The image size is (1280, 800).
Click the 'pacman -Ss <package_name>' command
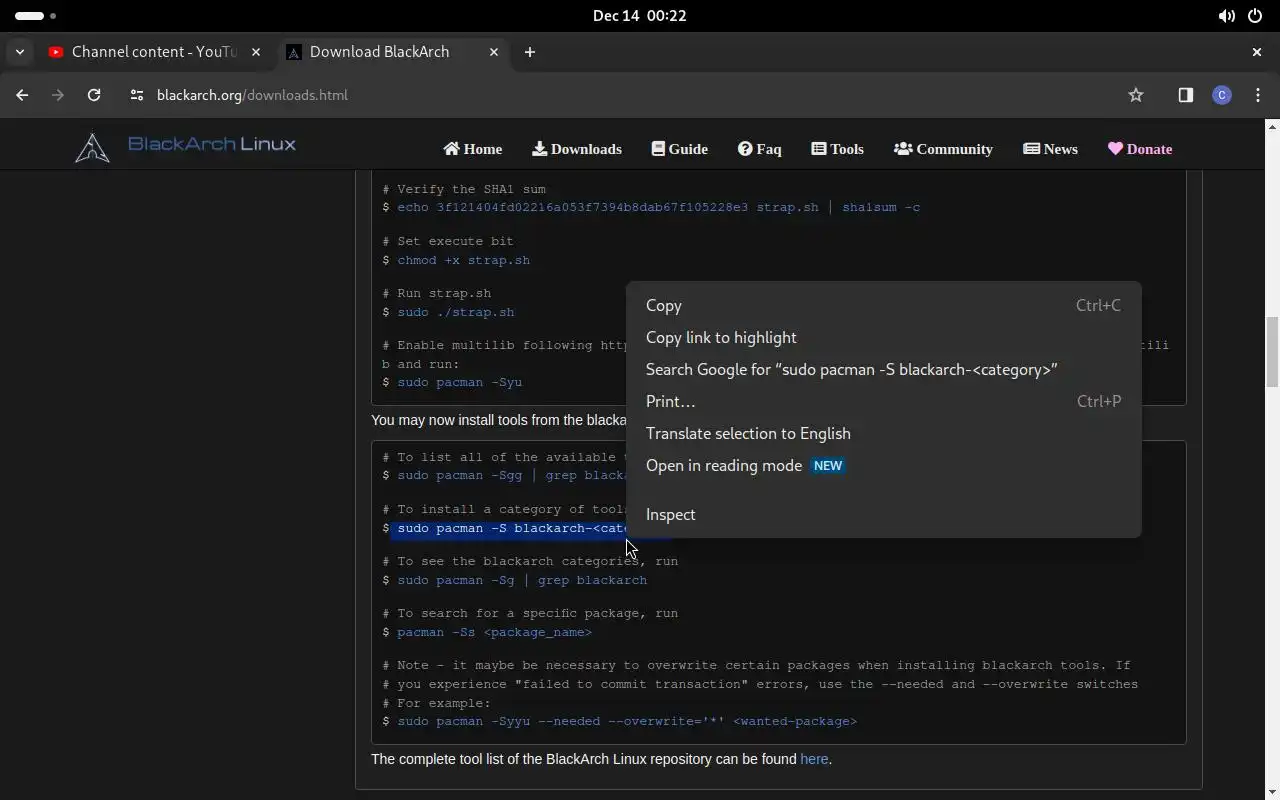click(x=494, y=632)
